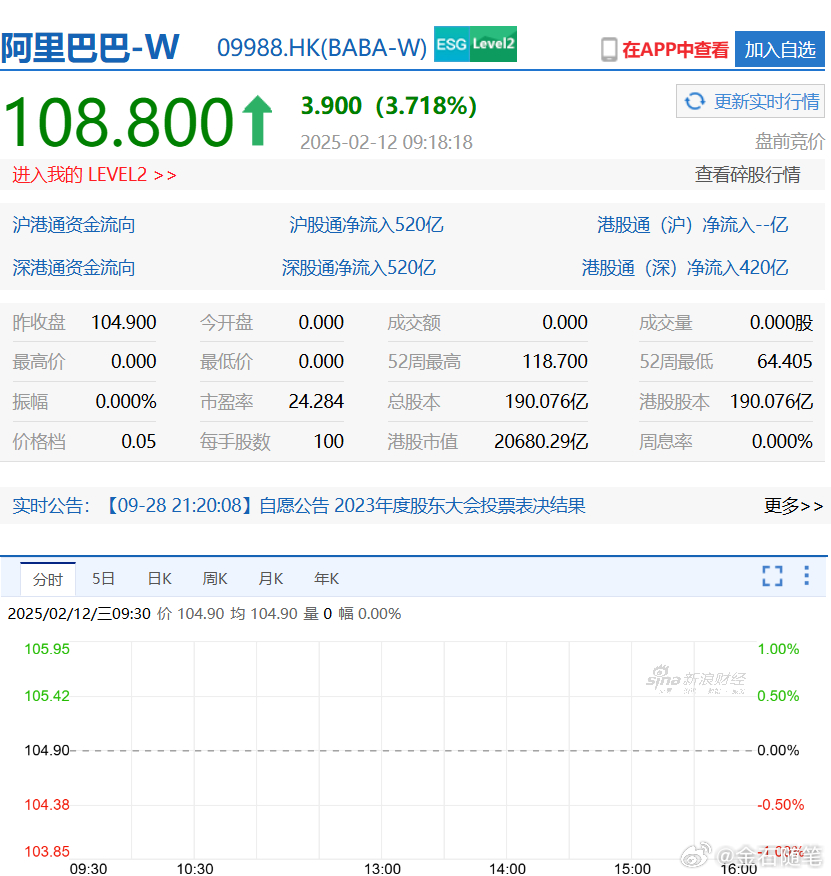Image resolution: width=831 pixels, height=876 pixels.
Task: Expand chart to fullscreen
Action: (x=772, y=575)
